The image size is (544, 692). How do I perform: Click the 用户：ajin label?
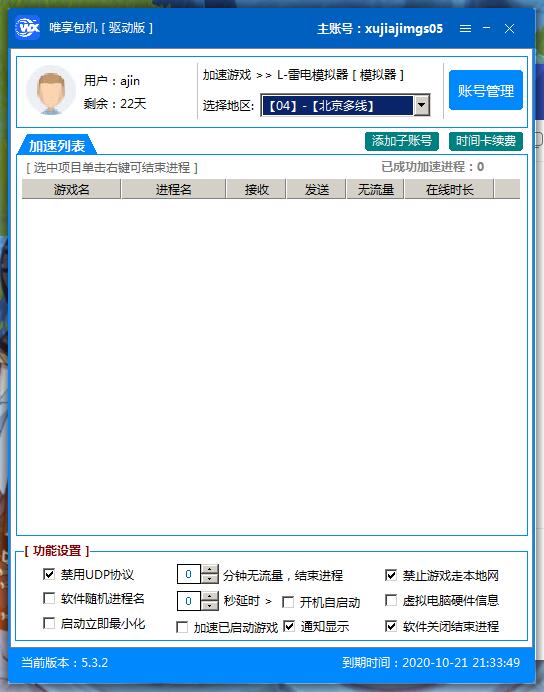112,81
